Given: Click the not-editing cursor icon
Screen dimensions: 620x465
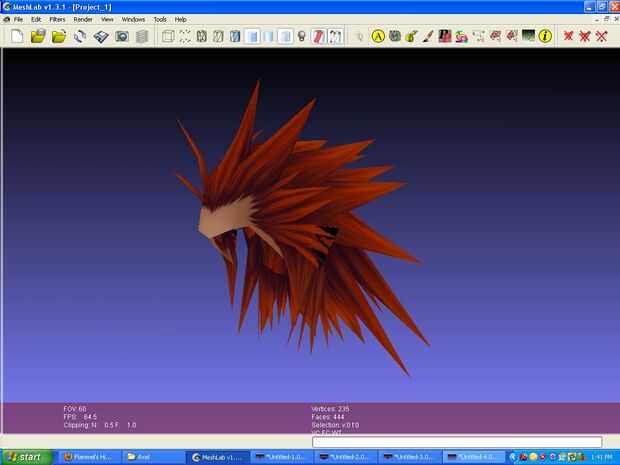Looking at the screenshot, I should click(360, 37).
